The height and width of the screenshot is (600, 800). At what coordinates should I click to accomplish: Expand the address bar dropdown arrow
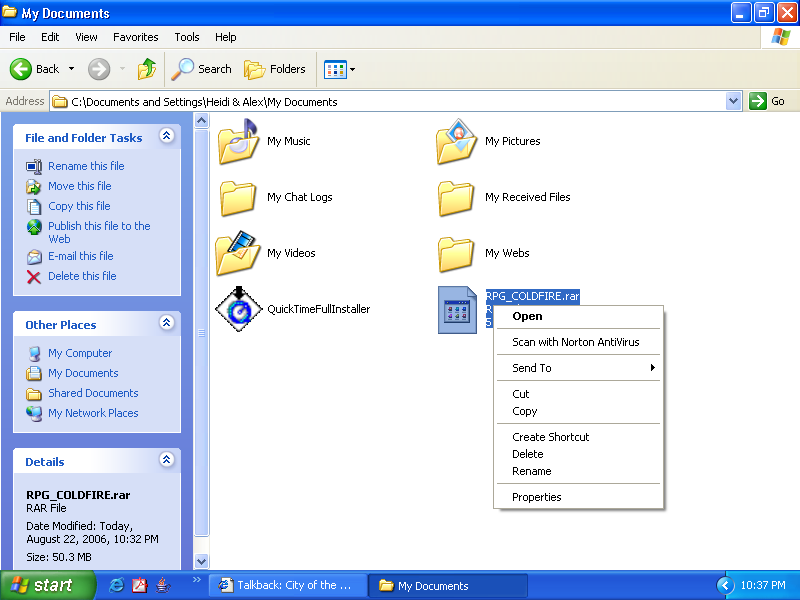[x=733, y=101]
